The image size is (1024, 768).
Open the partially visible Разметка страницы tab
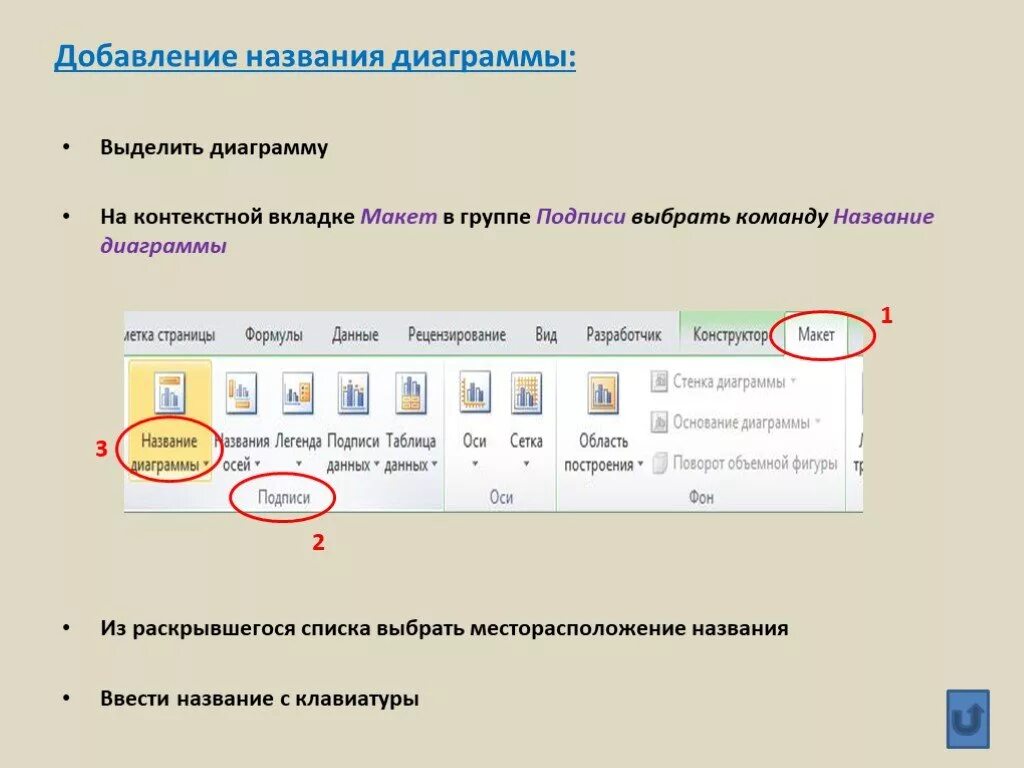click(x=170, y=335)
